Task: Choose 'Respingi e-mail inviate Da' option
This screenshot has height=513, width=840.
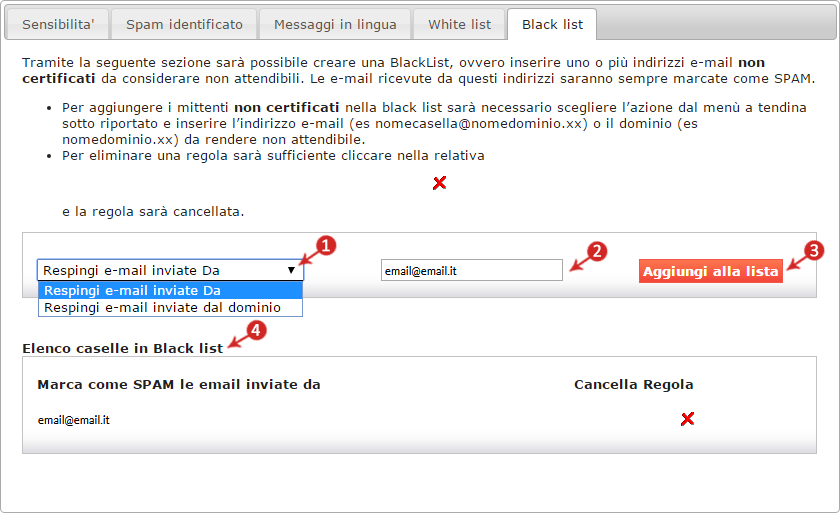Action: point(170,290)
